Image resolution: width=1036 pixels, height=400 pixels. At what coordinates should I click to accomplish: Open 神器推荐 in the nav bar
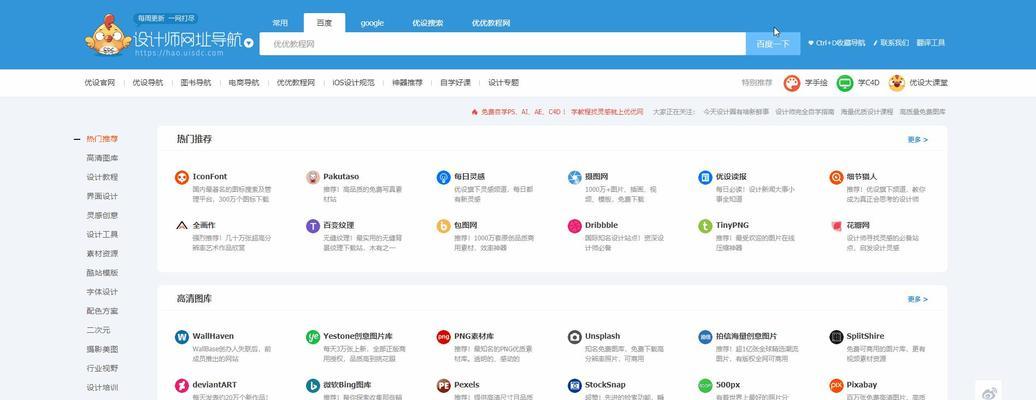(408, 83)
